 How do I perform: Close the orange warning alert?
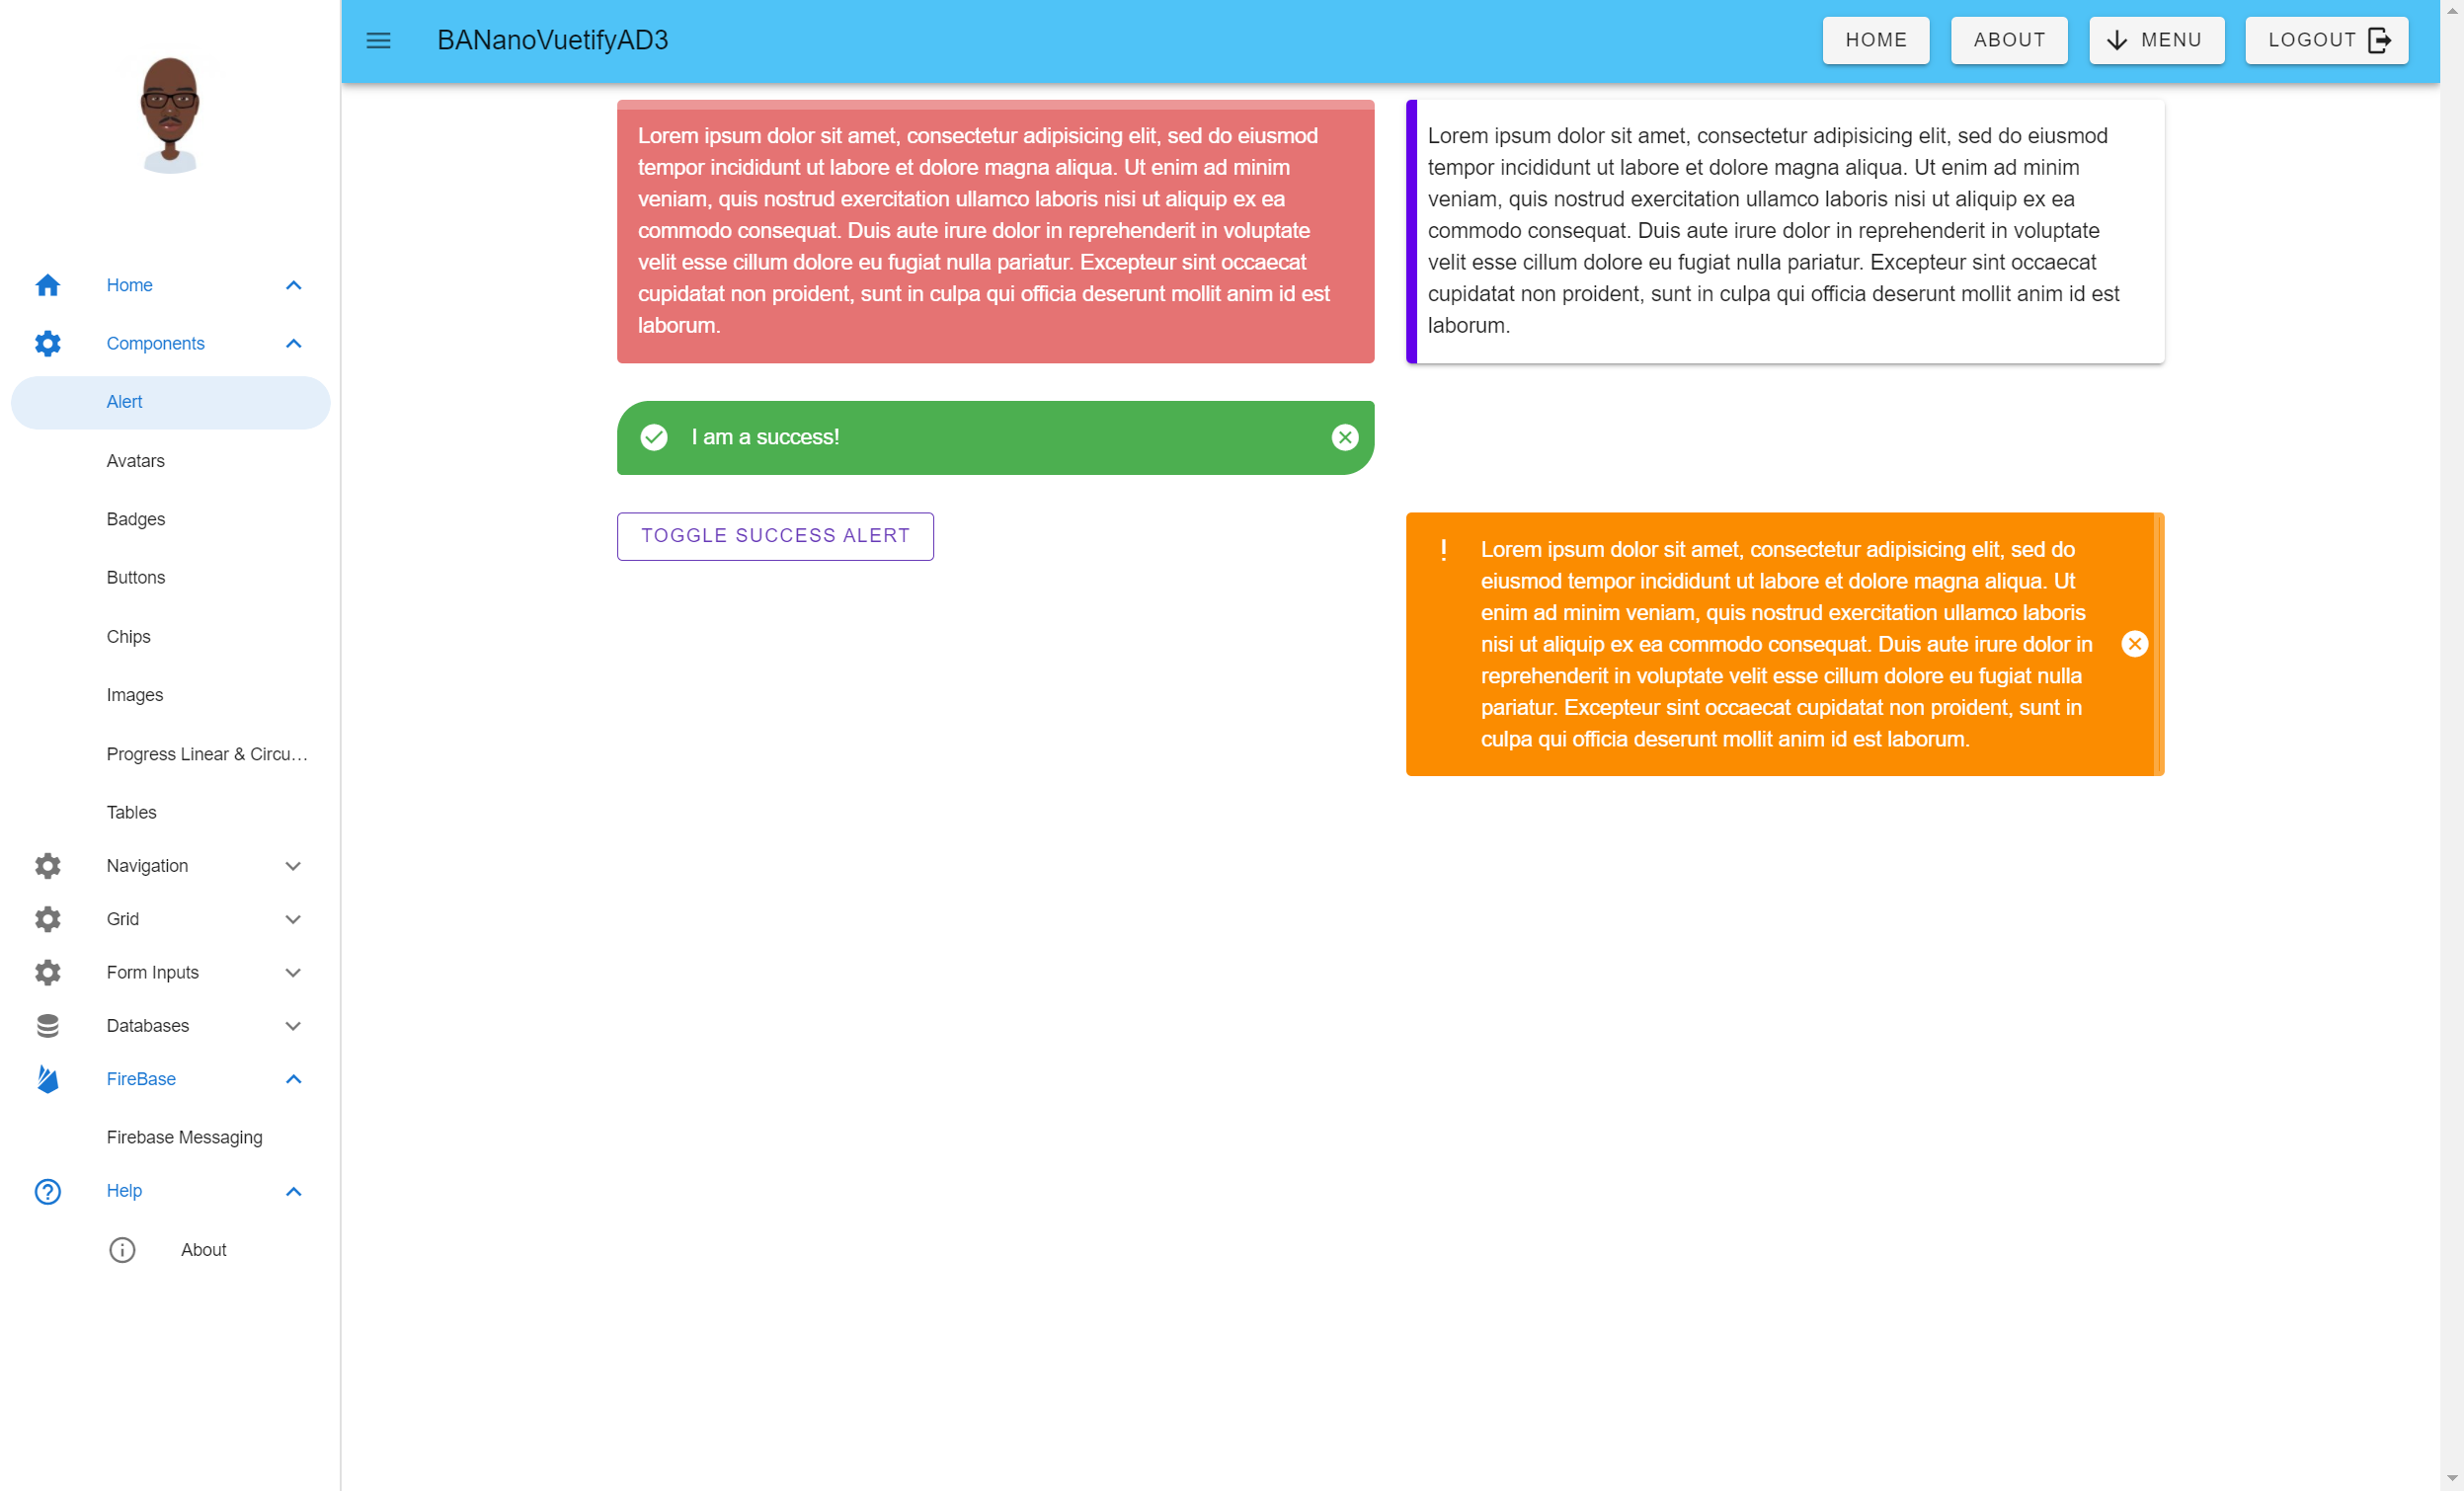coord(2134,644)
